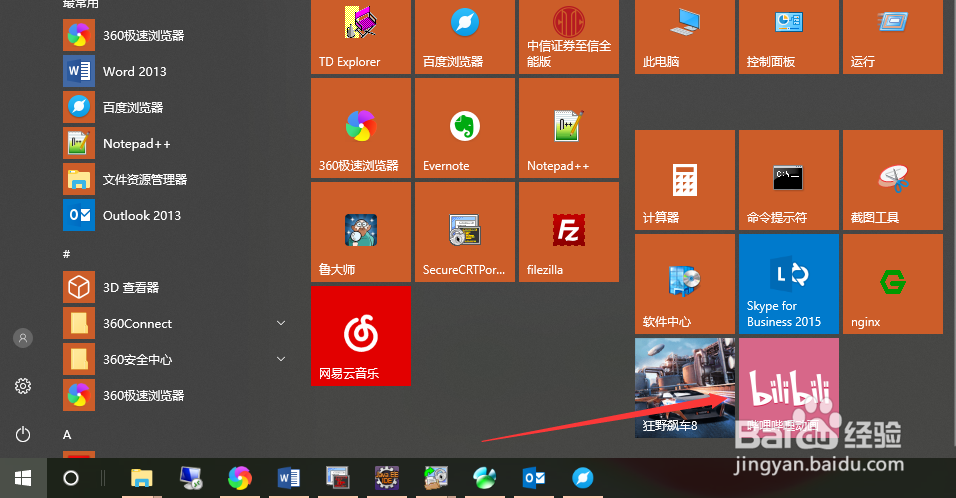This screenshot has width=956, height=498.
Task: Select the A section letter header
Action: click(x=67, y=435)
